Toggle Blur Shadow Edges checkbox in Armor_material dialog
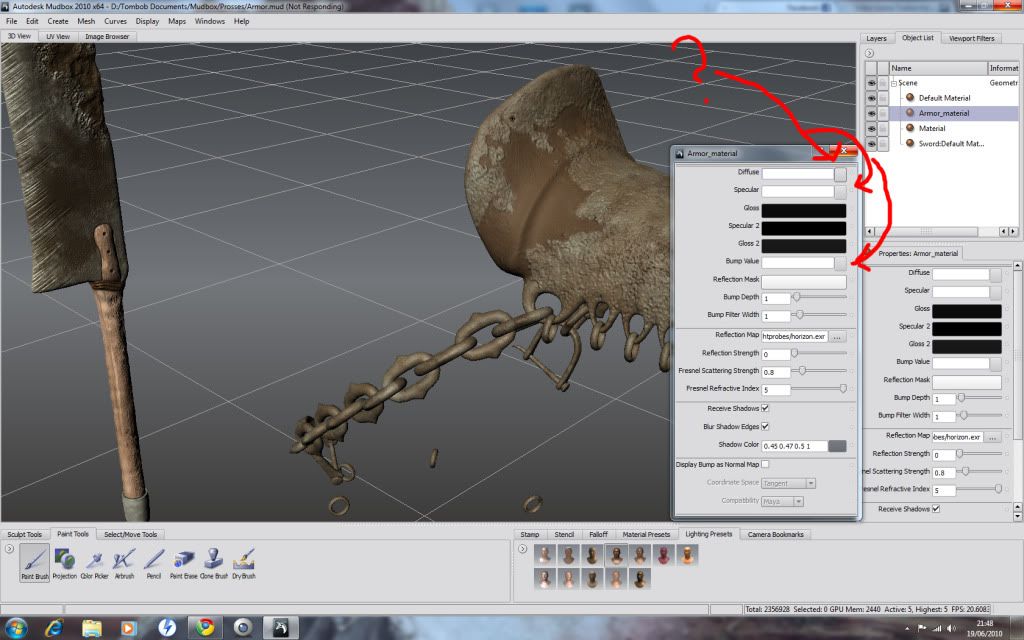1024x640 pixels. tap(765, 426)
